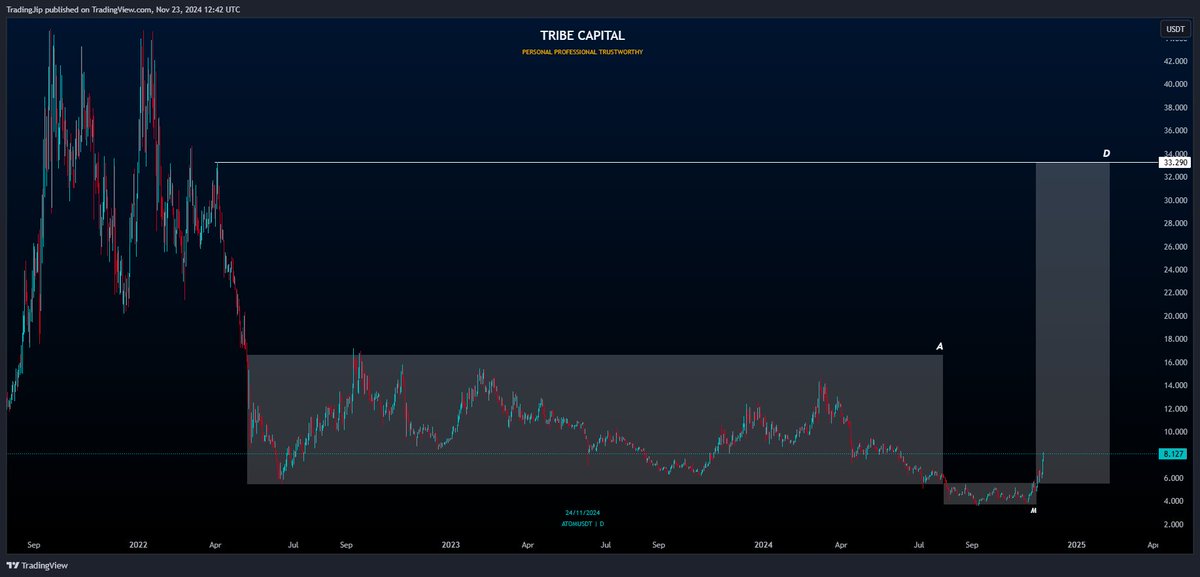Select the point label D on chart

pos(1106,153)
